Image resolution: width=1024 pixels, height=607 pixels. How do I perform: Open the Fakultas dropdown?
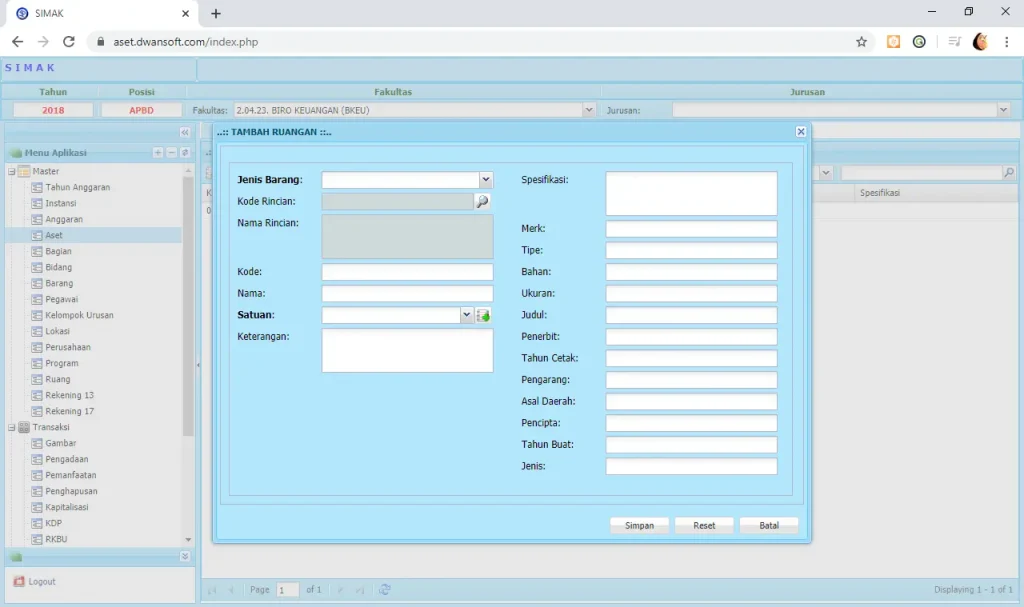pyautogui.click(x=588, y=110)
